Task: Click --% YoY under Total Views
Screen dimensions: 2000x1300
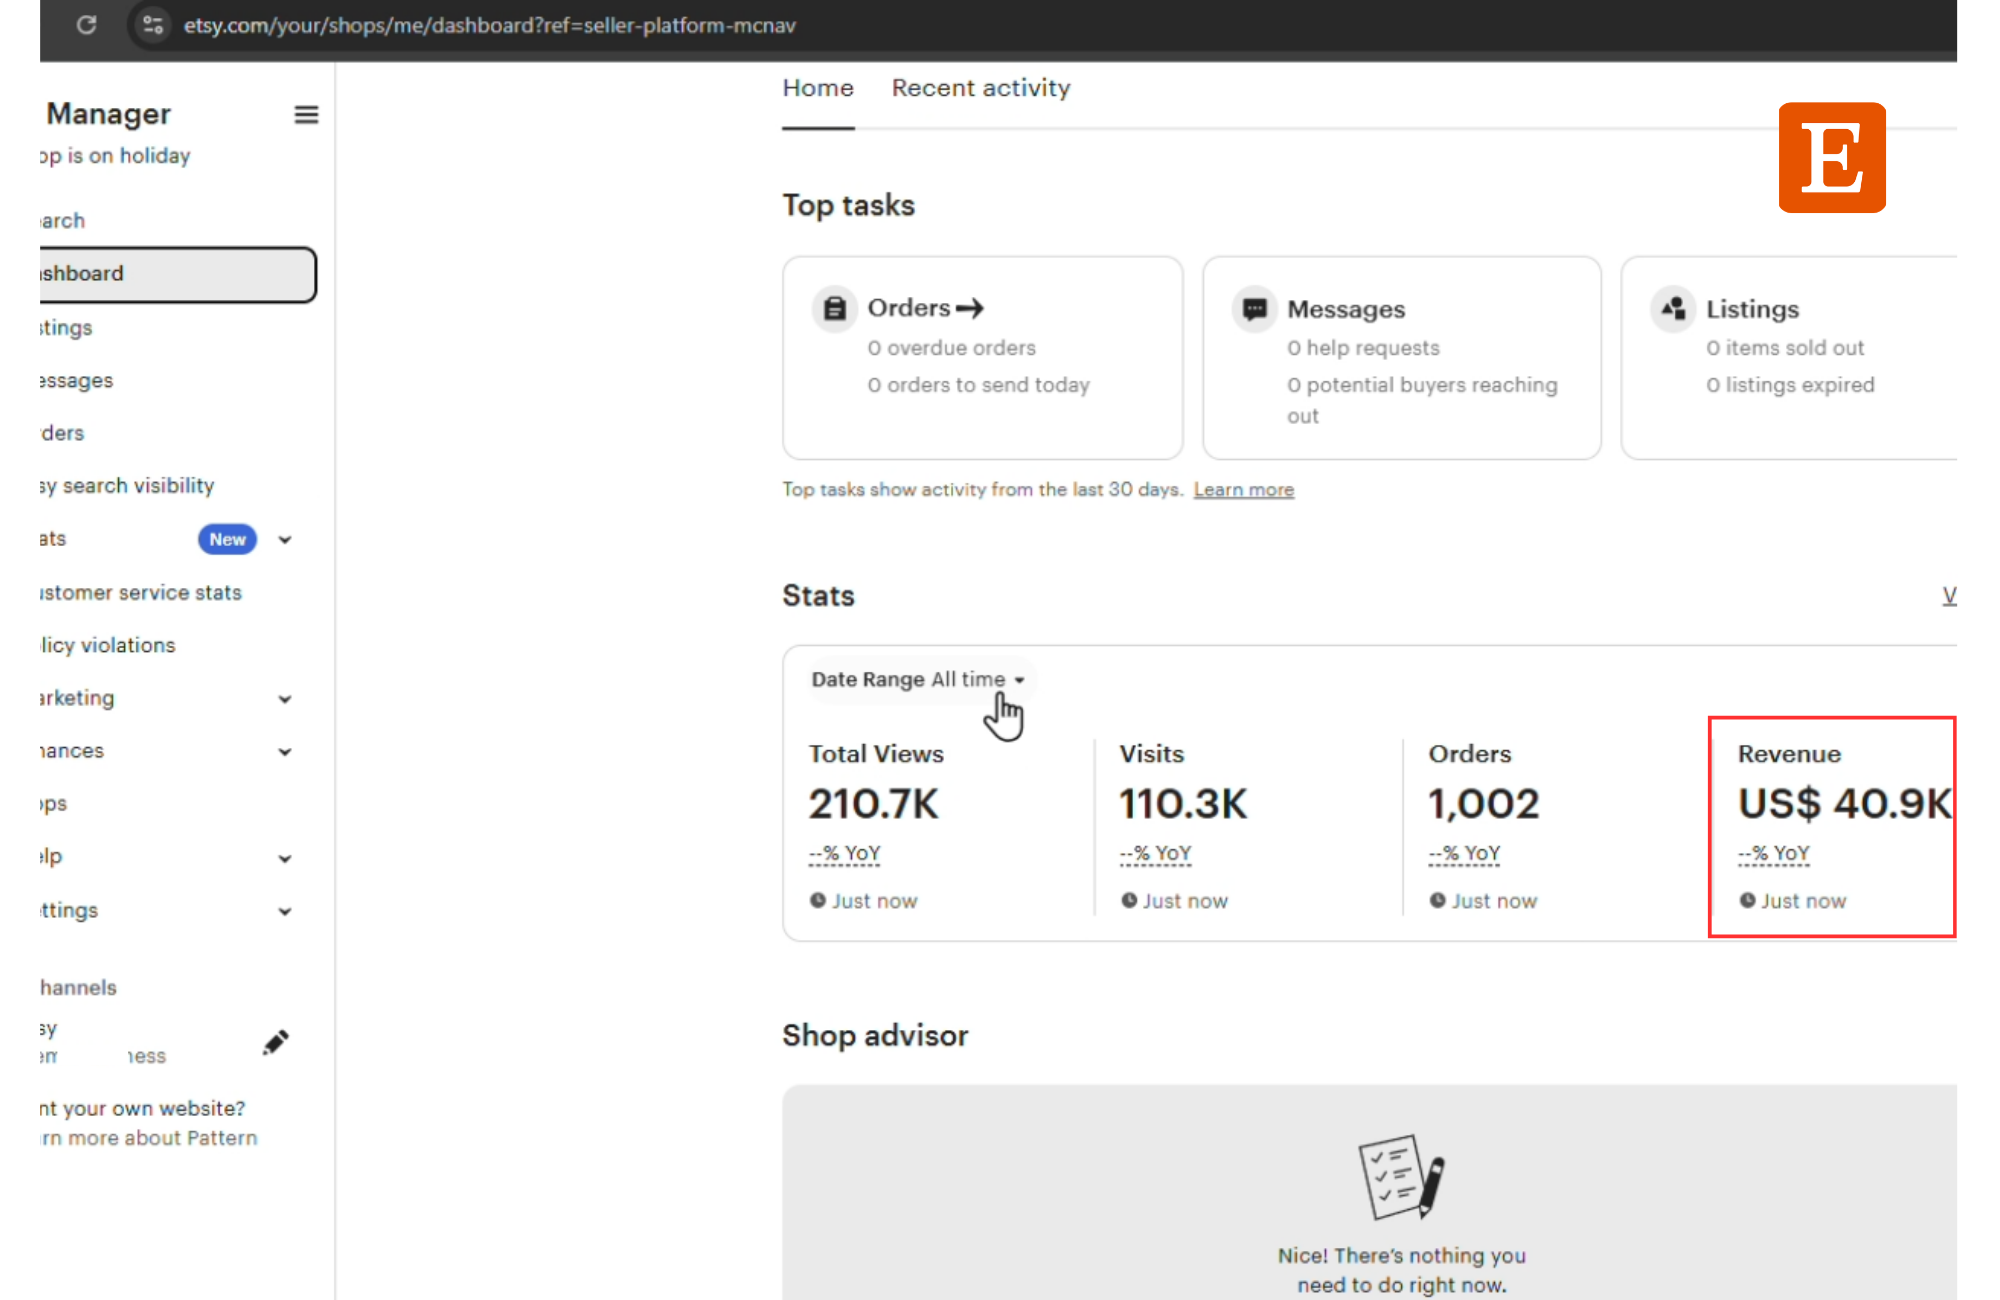Action: 845,853
